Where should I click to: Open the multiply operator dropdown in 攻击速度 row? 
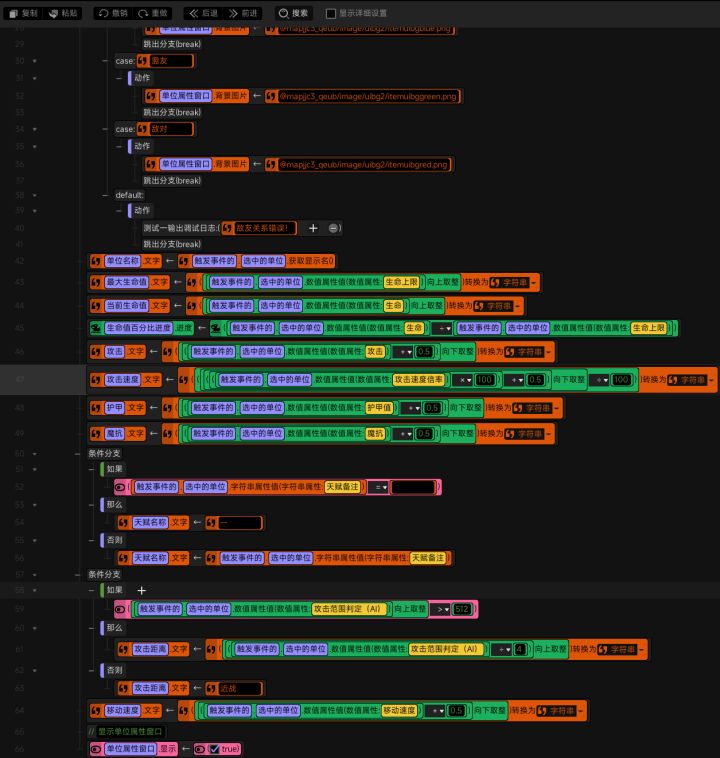point(465,380)
